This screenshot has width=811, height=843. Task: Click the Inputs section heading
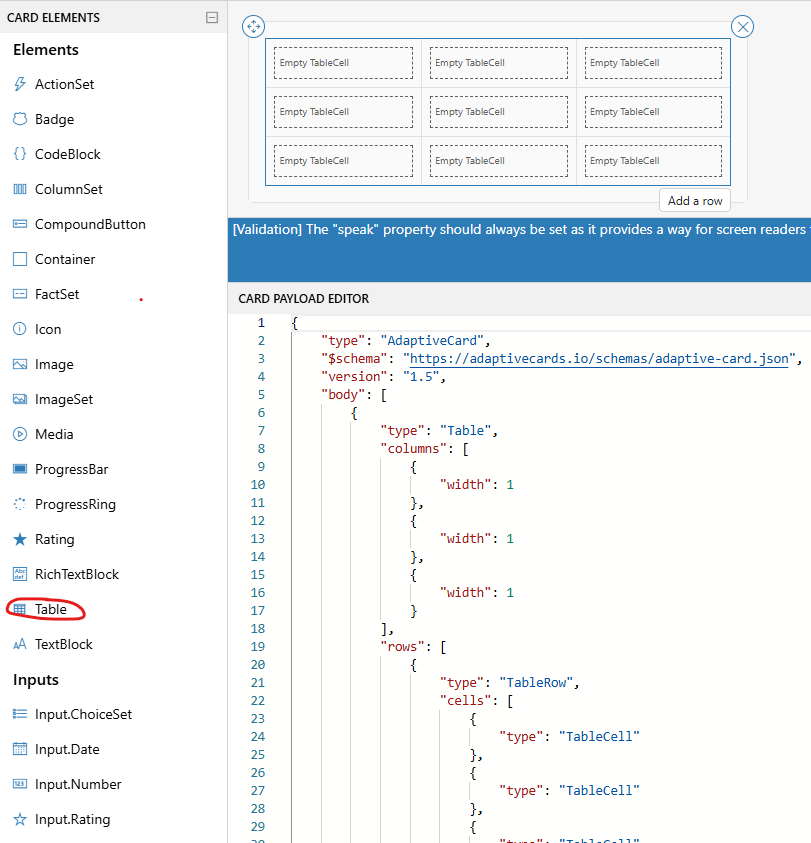point(35,680)
